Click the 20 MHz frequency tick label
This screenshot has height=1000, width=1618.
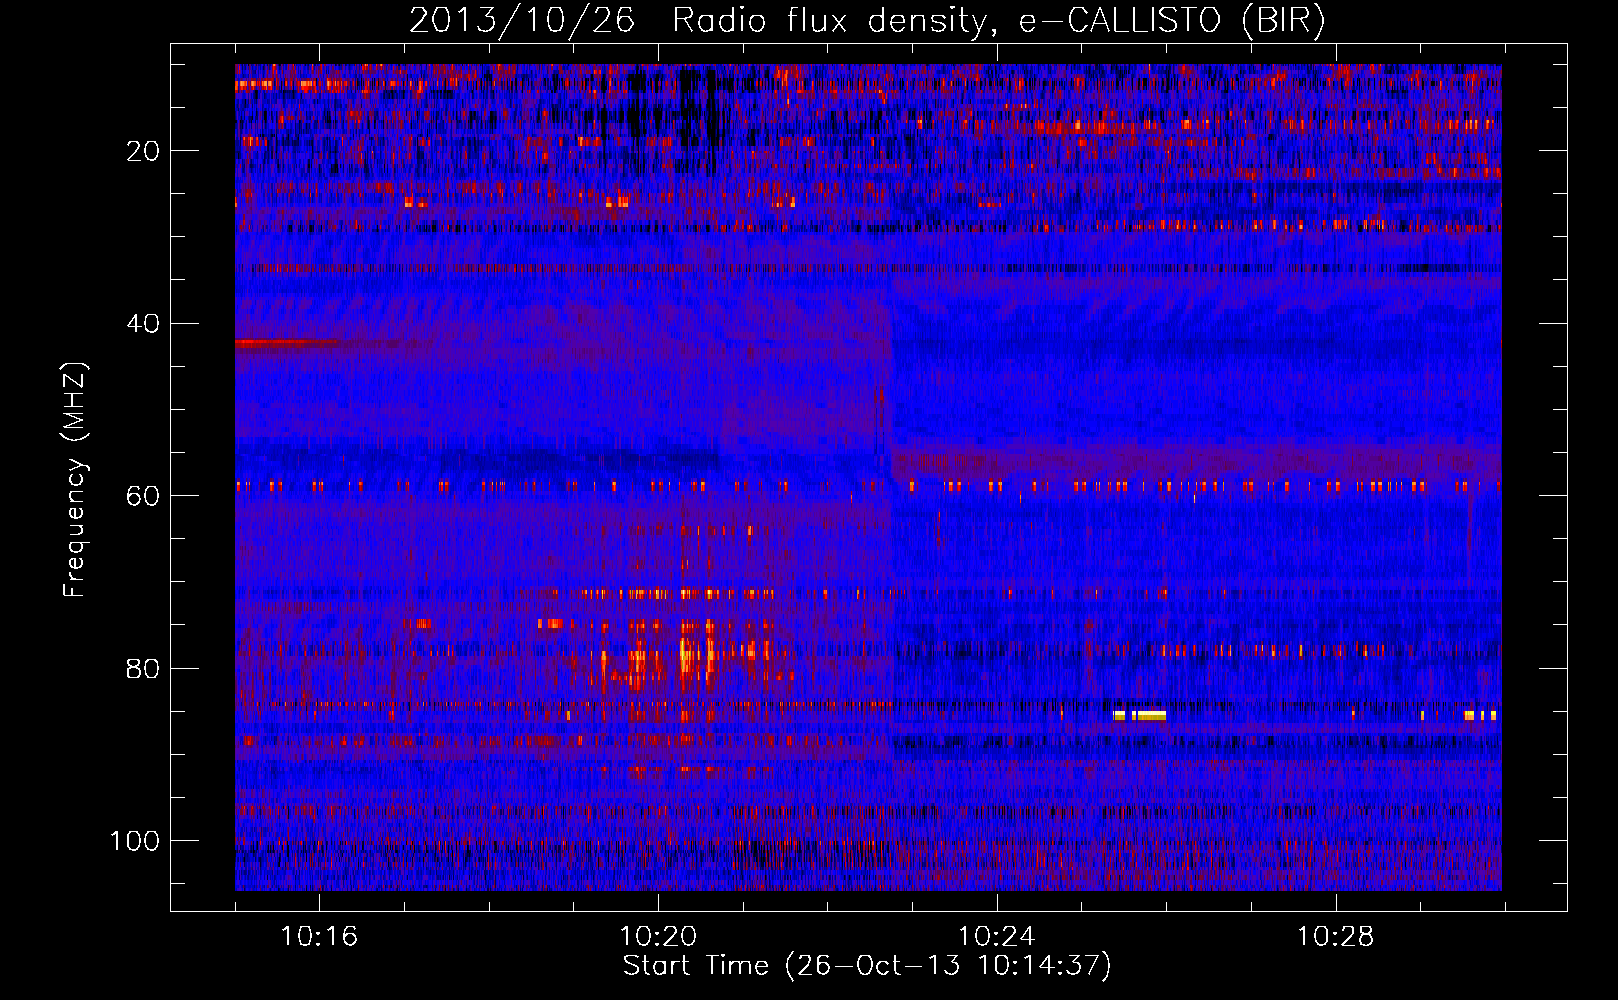coord(144,151)
